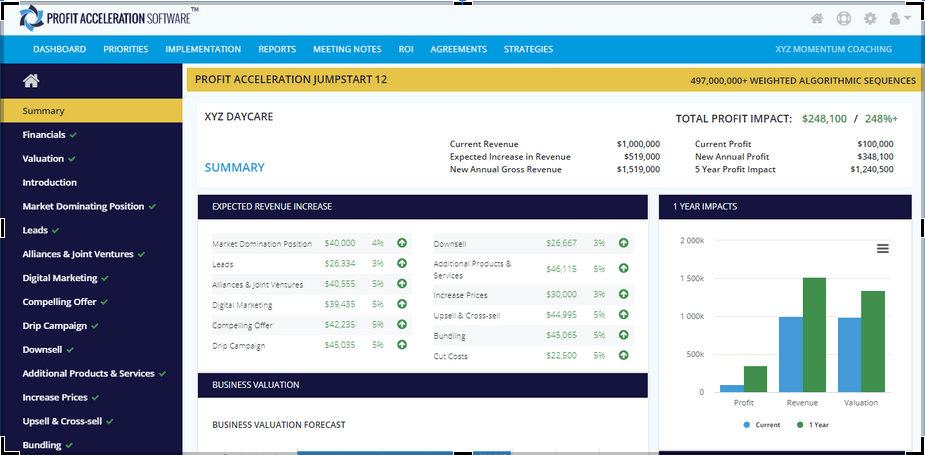
Task: Click the XYZ Momentum Coaching link
Action: pyautogui.click(x=834, y=50)
